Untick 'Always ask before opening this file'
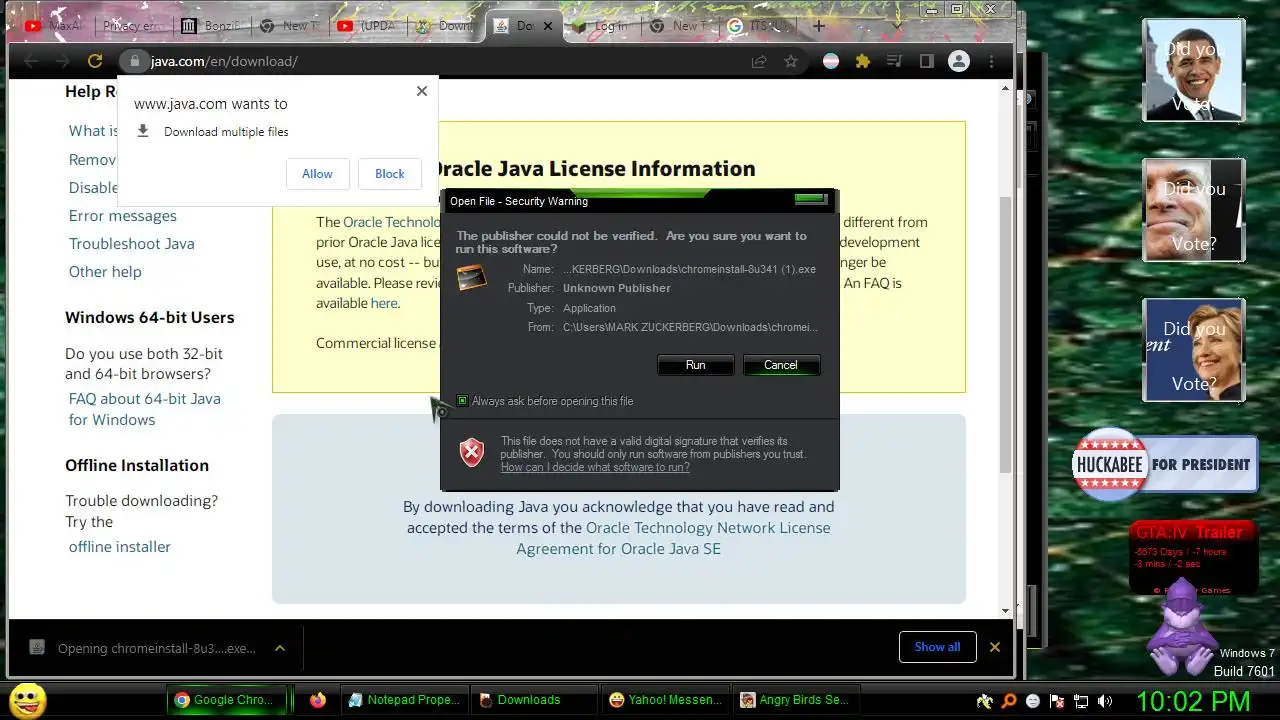 (x=462, y=401)
